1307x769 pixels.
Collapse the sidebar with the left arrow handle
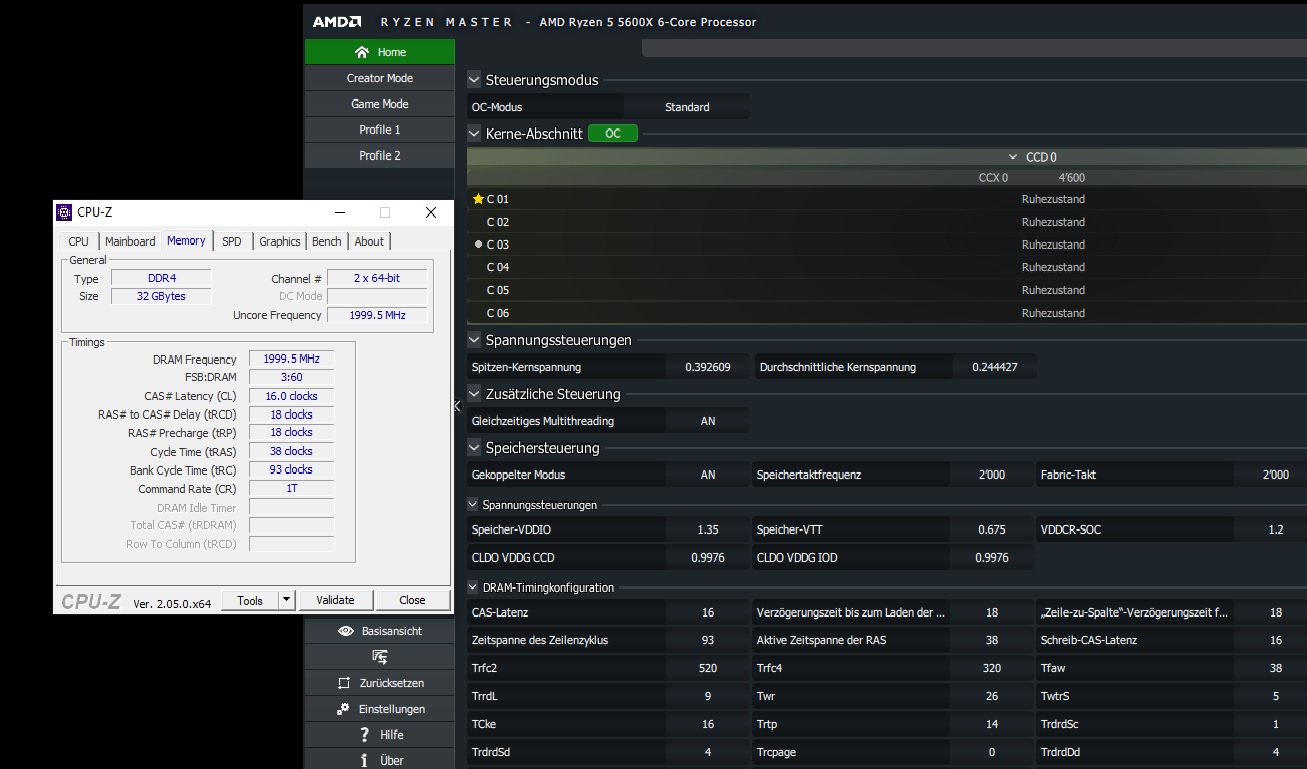click(457, 405)
